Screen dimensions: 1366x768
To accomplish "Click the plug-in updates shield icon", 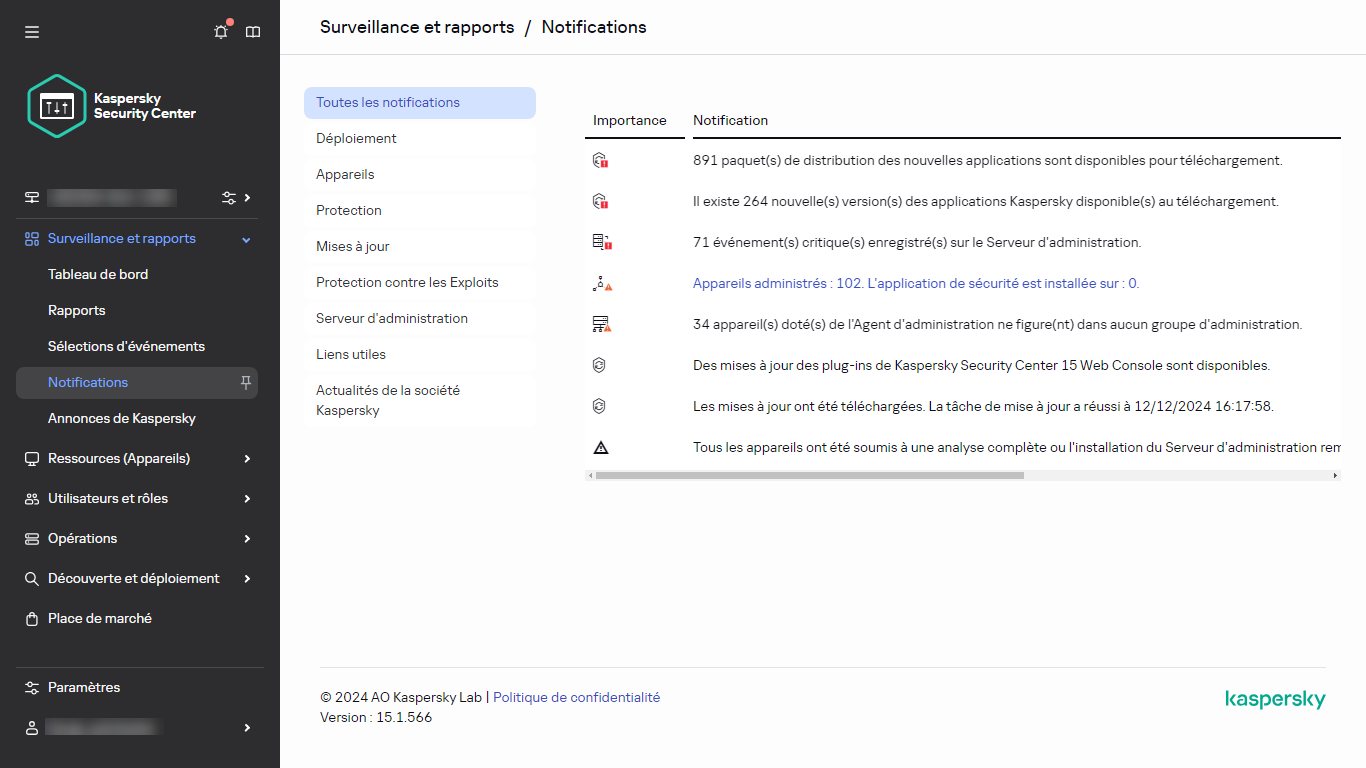I will point(601,365).
